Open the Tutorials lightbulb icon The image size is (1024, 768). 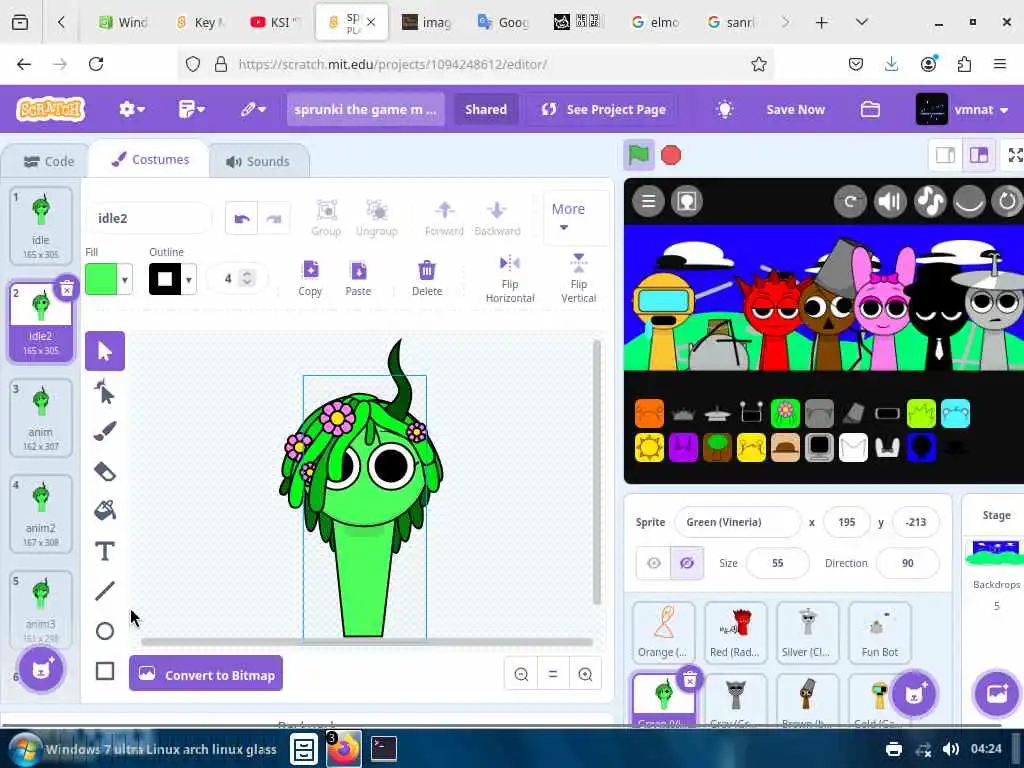point(724,109)
